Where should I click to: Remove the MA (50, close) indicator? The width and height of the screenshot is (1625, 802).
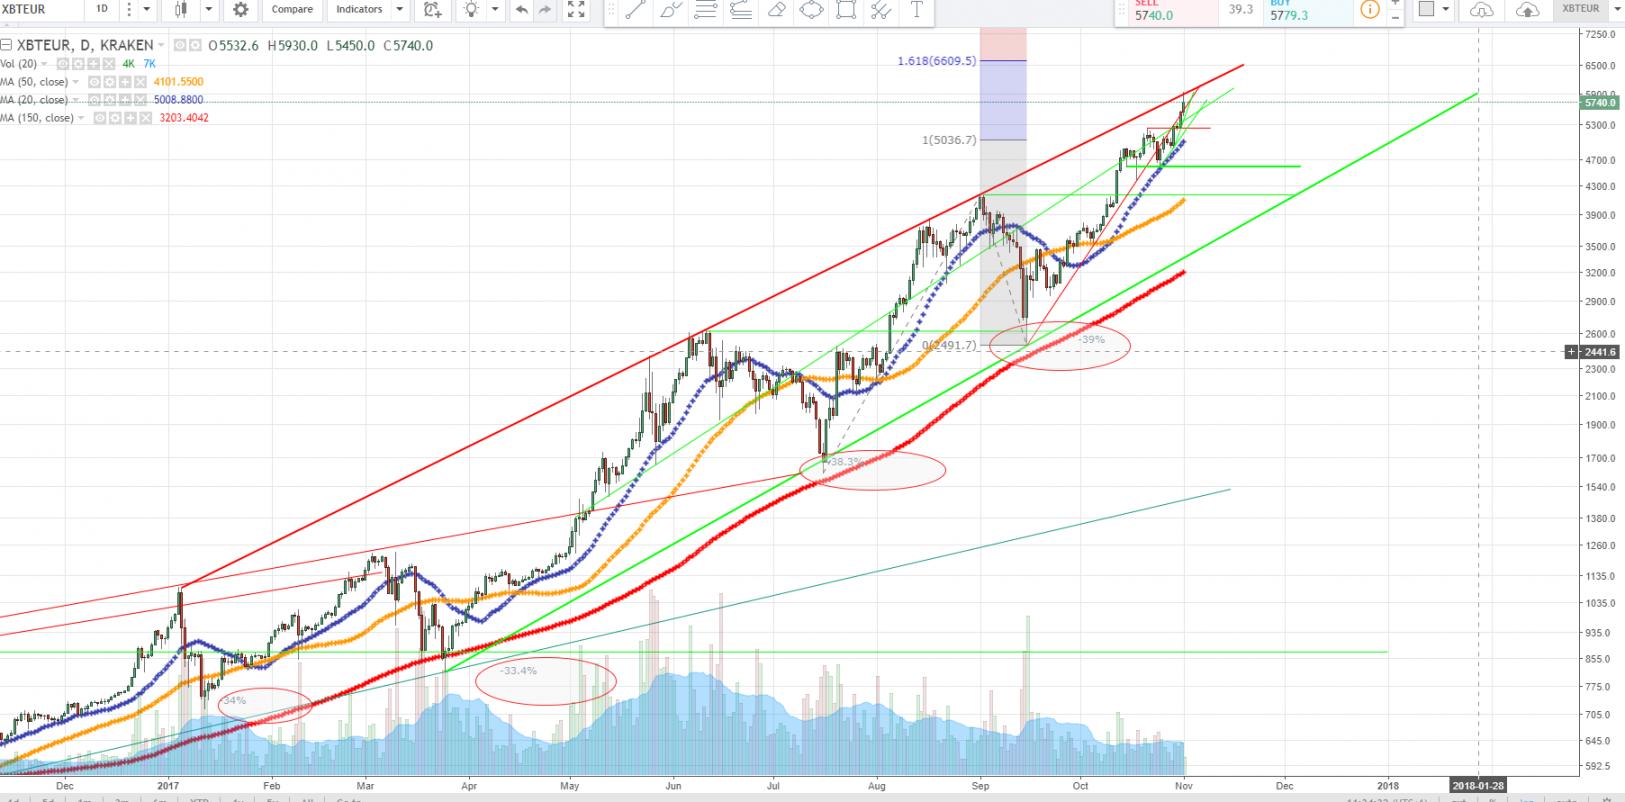(141, 81)
